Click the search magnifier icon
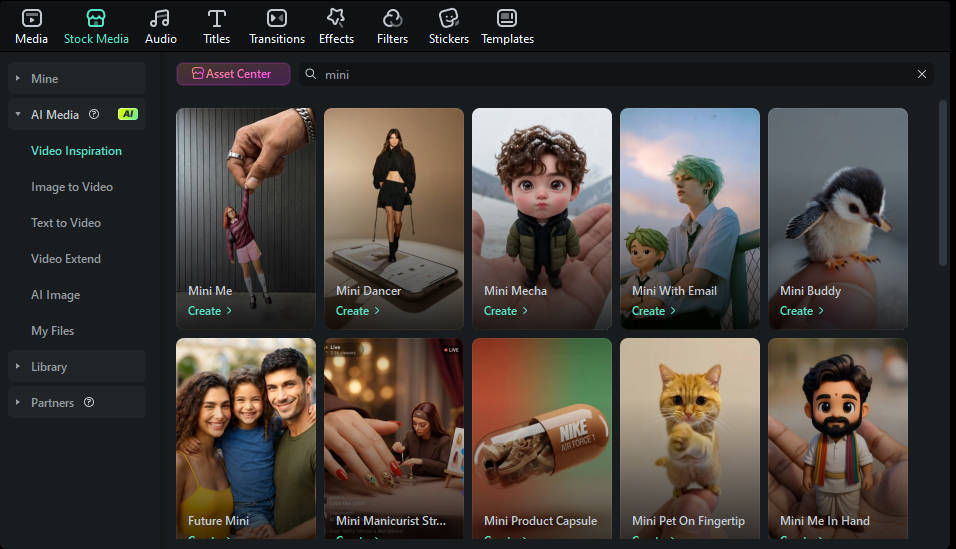 (311, 74)
